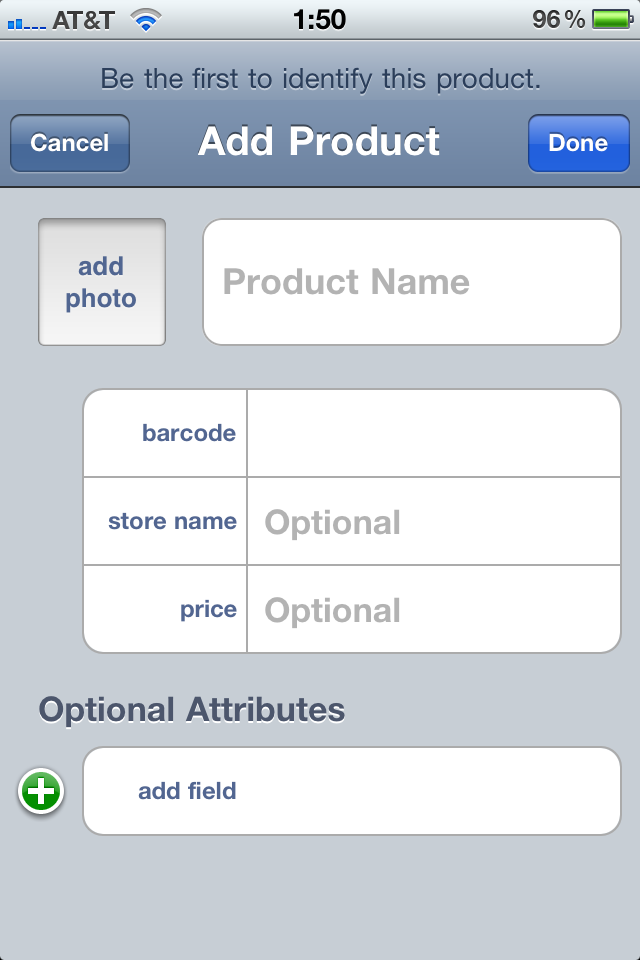Tap the battery icon in status bar
This screenshot has height=960, width=640.
pos(610,20)
